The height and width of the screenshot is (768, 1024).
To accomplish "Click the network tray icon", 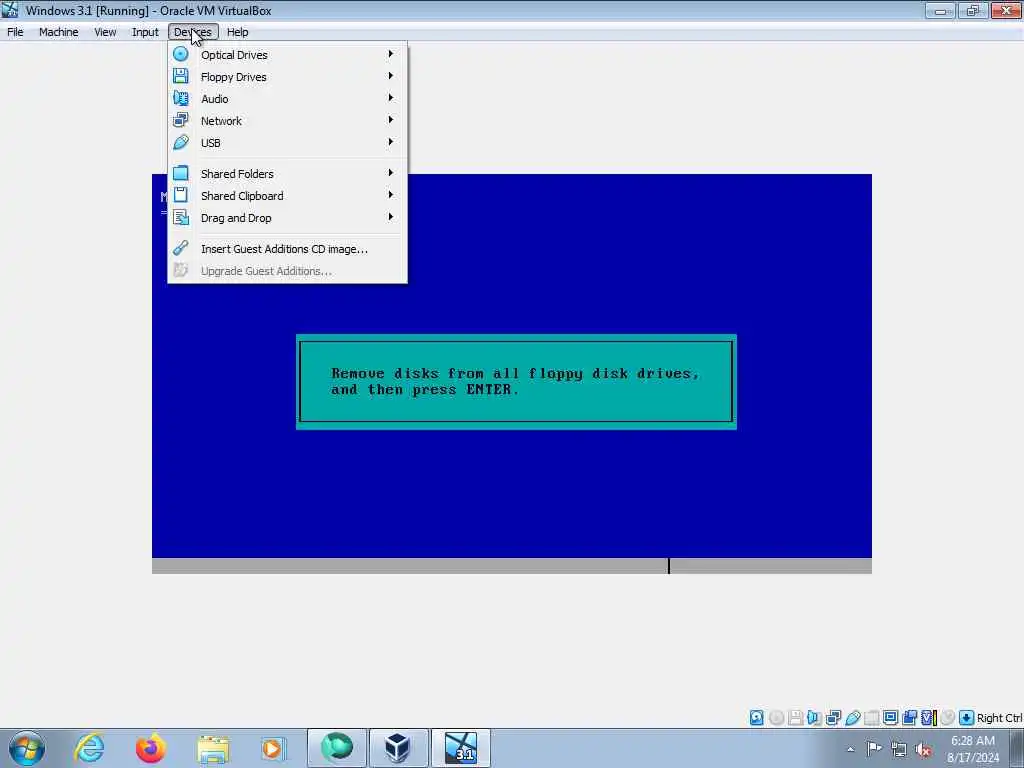I will pyautogui.click(x=899, y=749).
